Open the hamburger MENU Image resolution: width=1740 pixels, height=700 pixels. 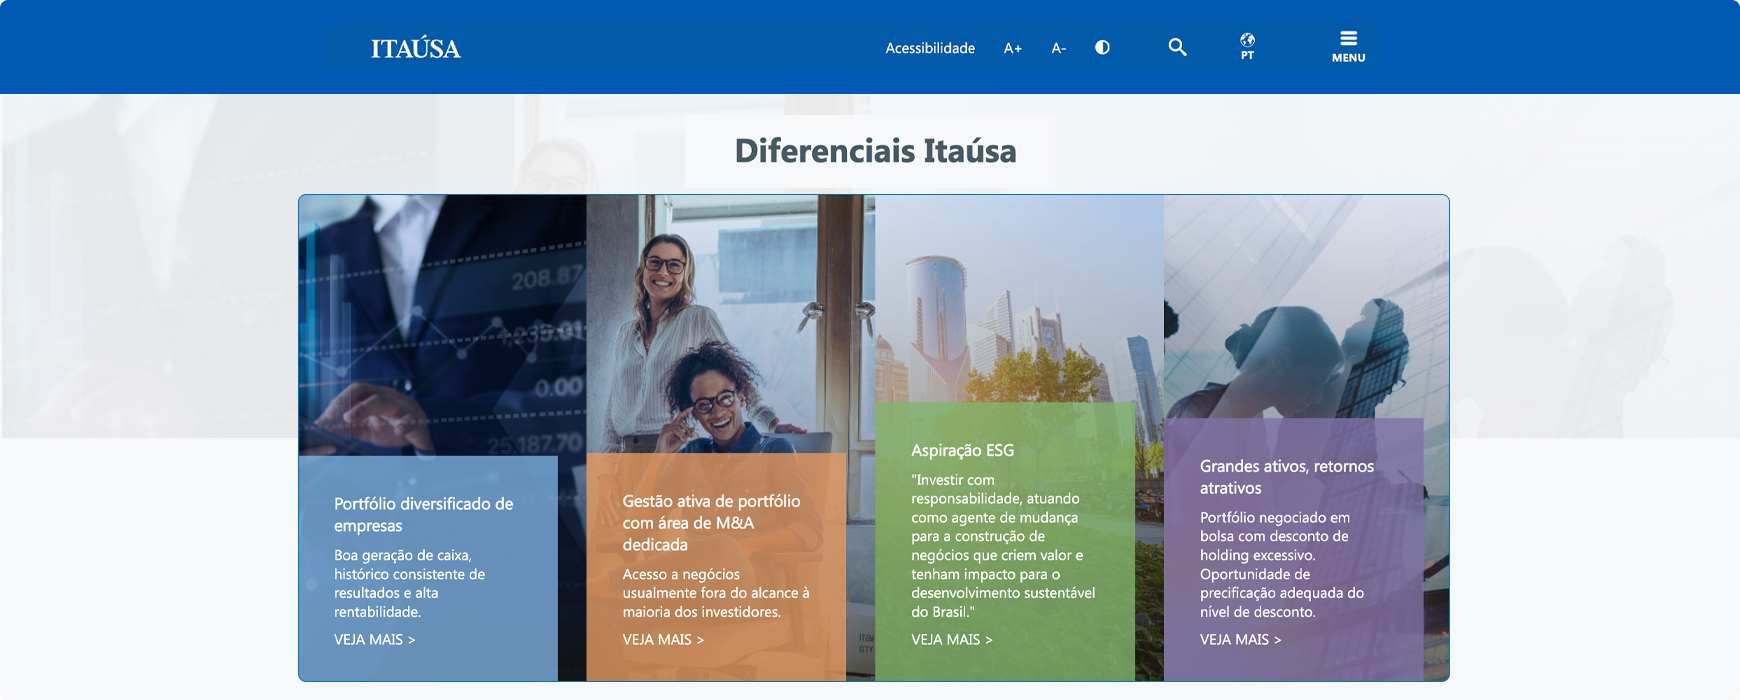[x=1348, y=46]
